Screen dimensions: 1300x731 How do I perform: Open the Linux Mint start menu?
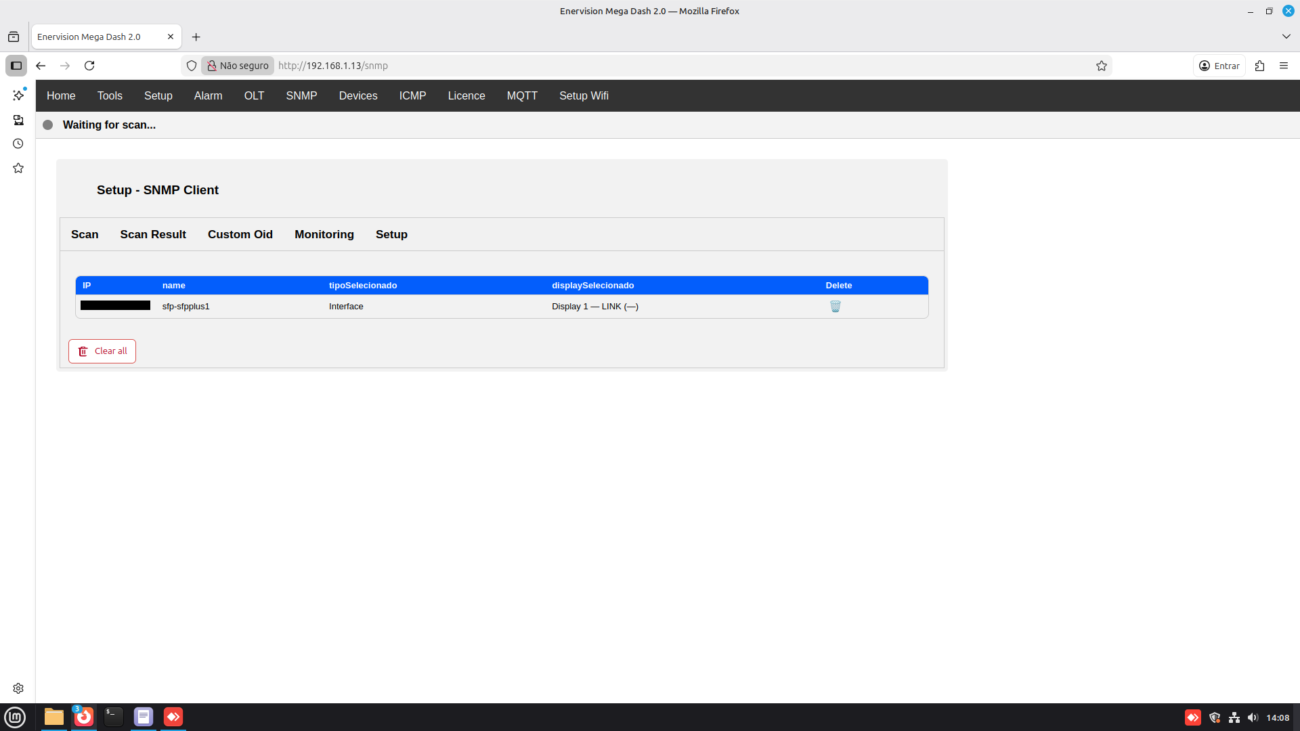click(15, 716)
